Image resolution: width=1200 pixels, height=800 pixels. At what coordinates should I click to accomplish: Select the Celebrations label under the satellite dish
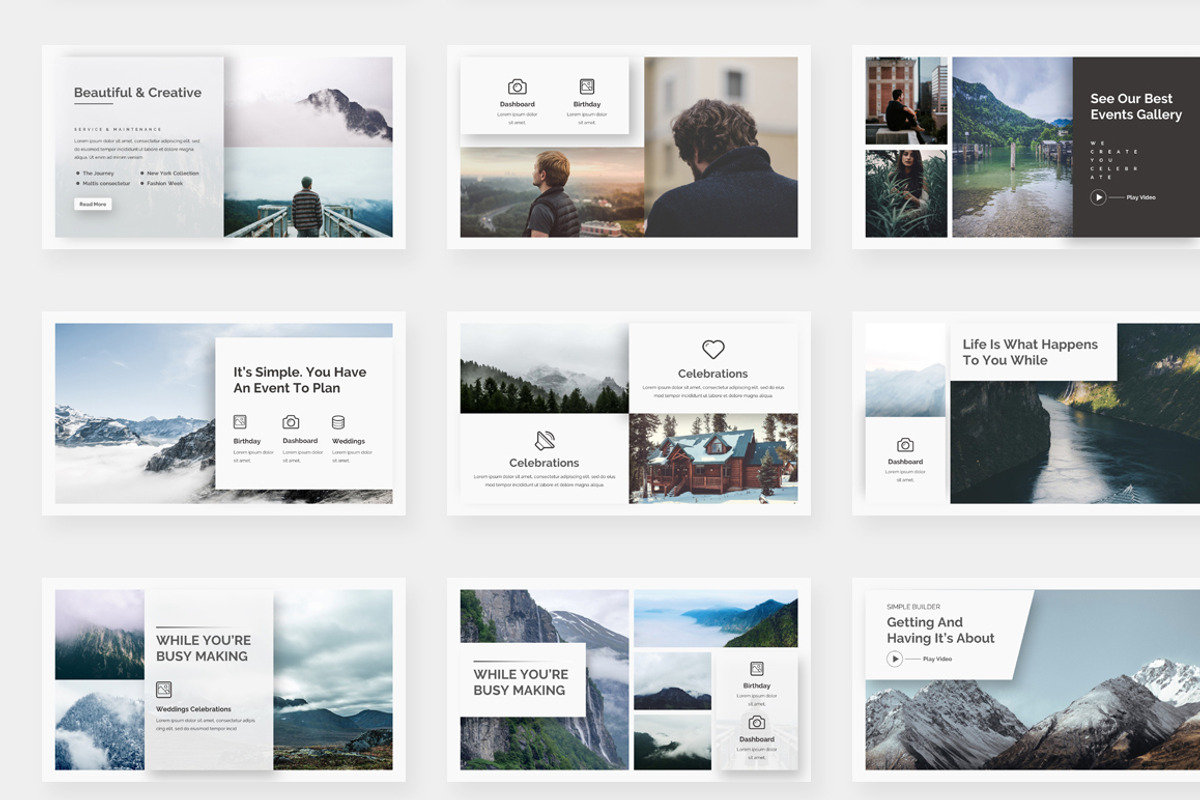coord(544,463)
